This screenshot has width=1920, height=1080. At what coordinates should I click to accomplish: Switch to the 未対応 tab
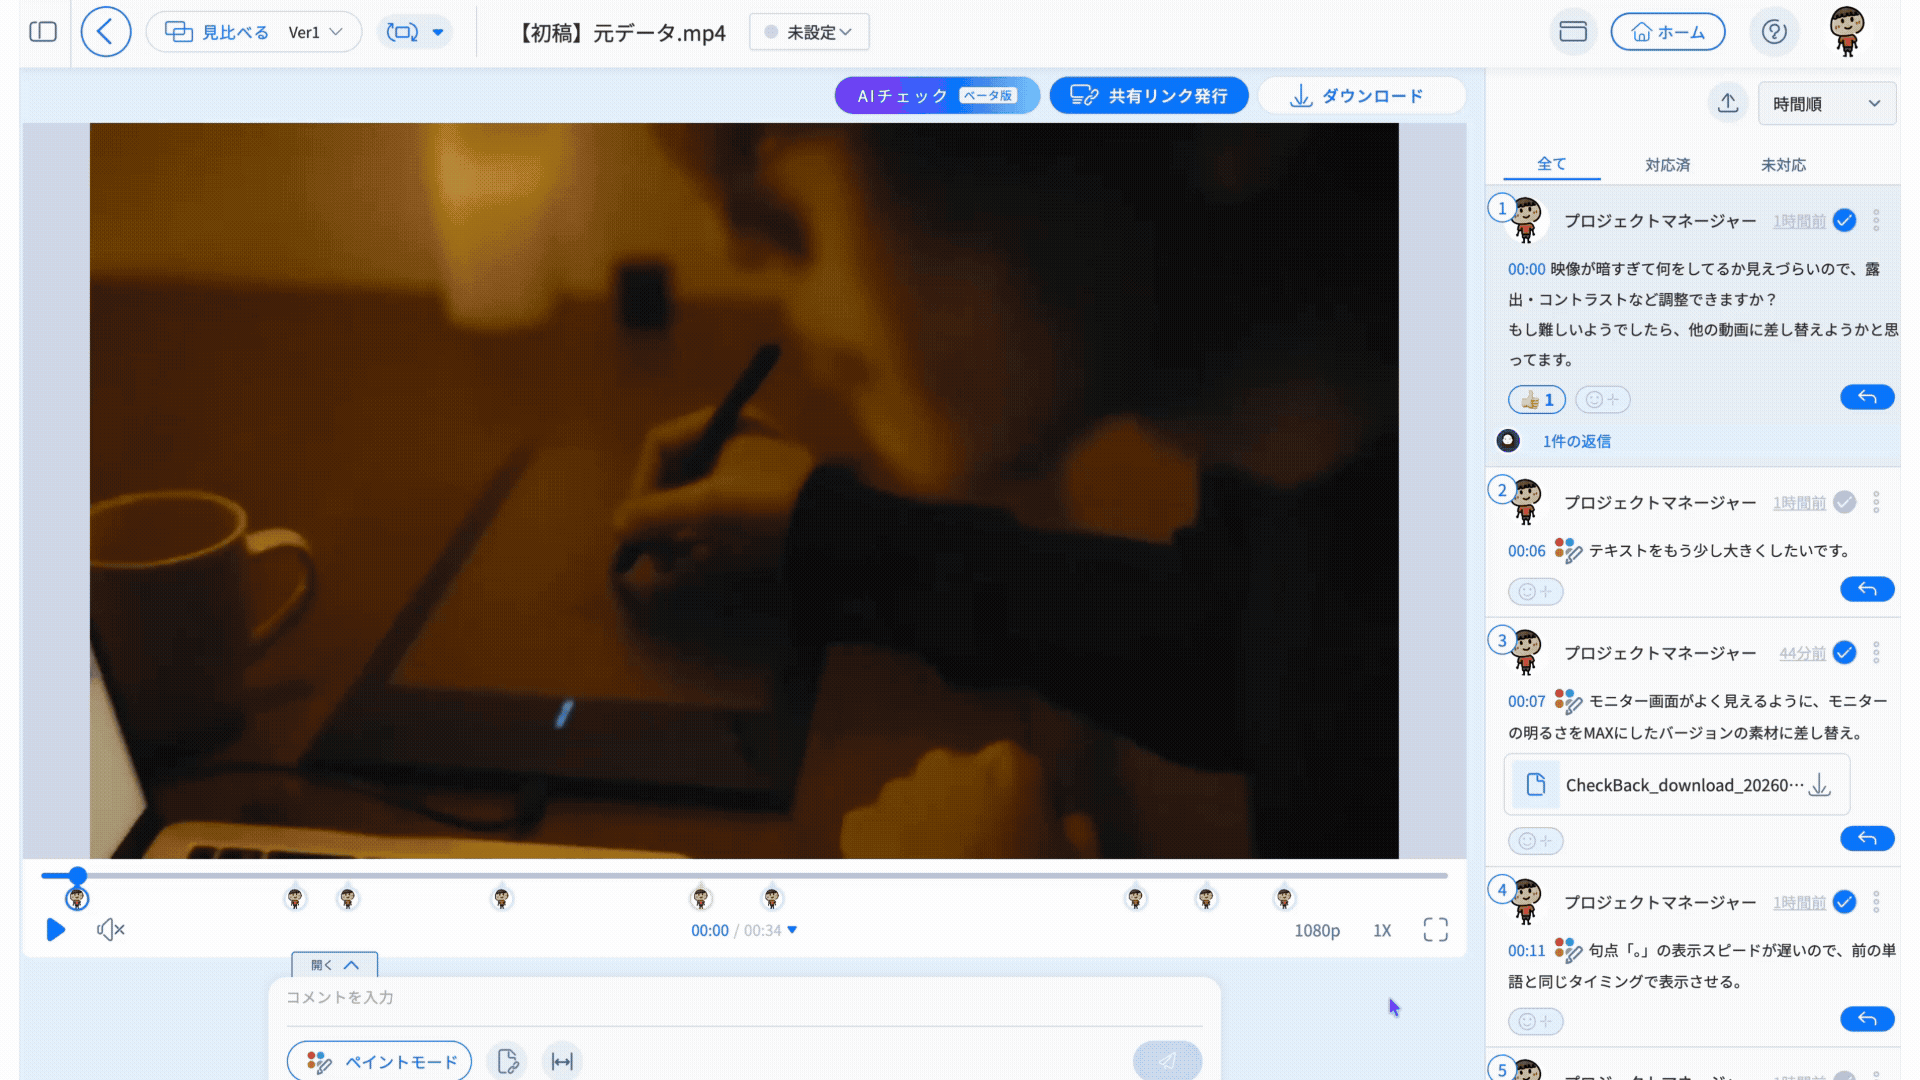click(1783, 165)
